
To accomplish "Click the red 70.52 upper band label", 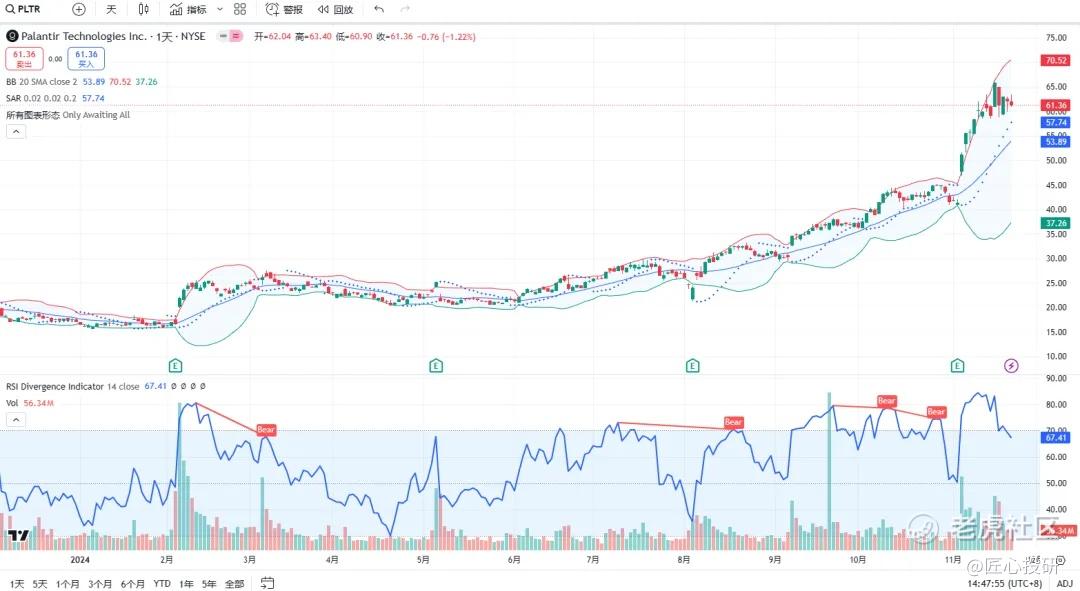I will (x=1055, y=61).
